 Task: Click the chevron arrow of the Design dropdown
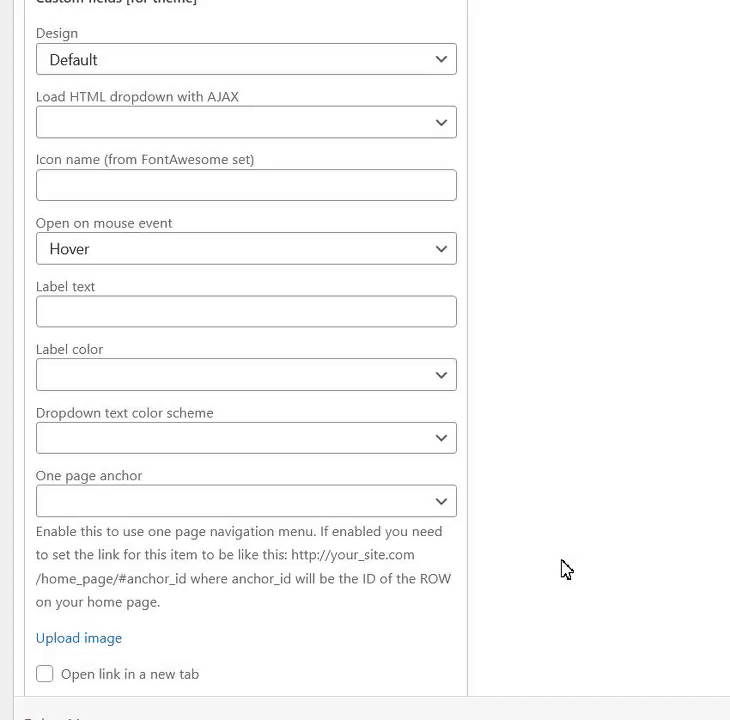click(441, 59)
